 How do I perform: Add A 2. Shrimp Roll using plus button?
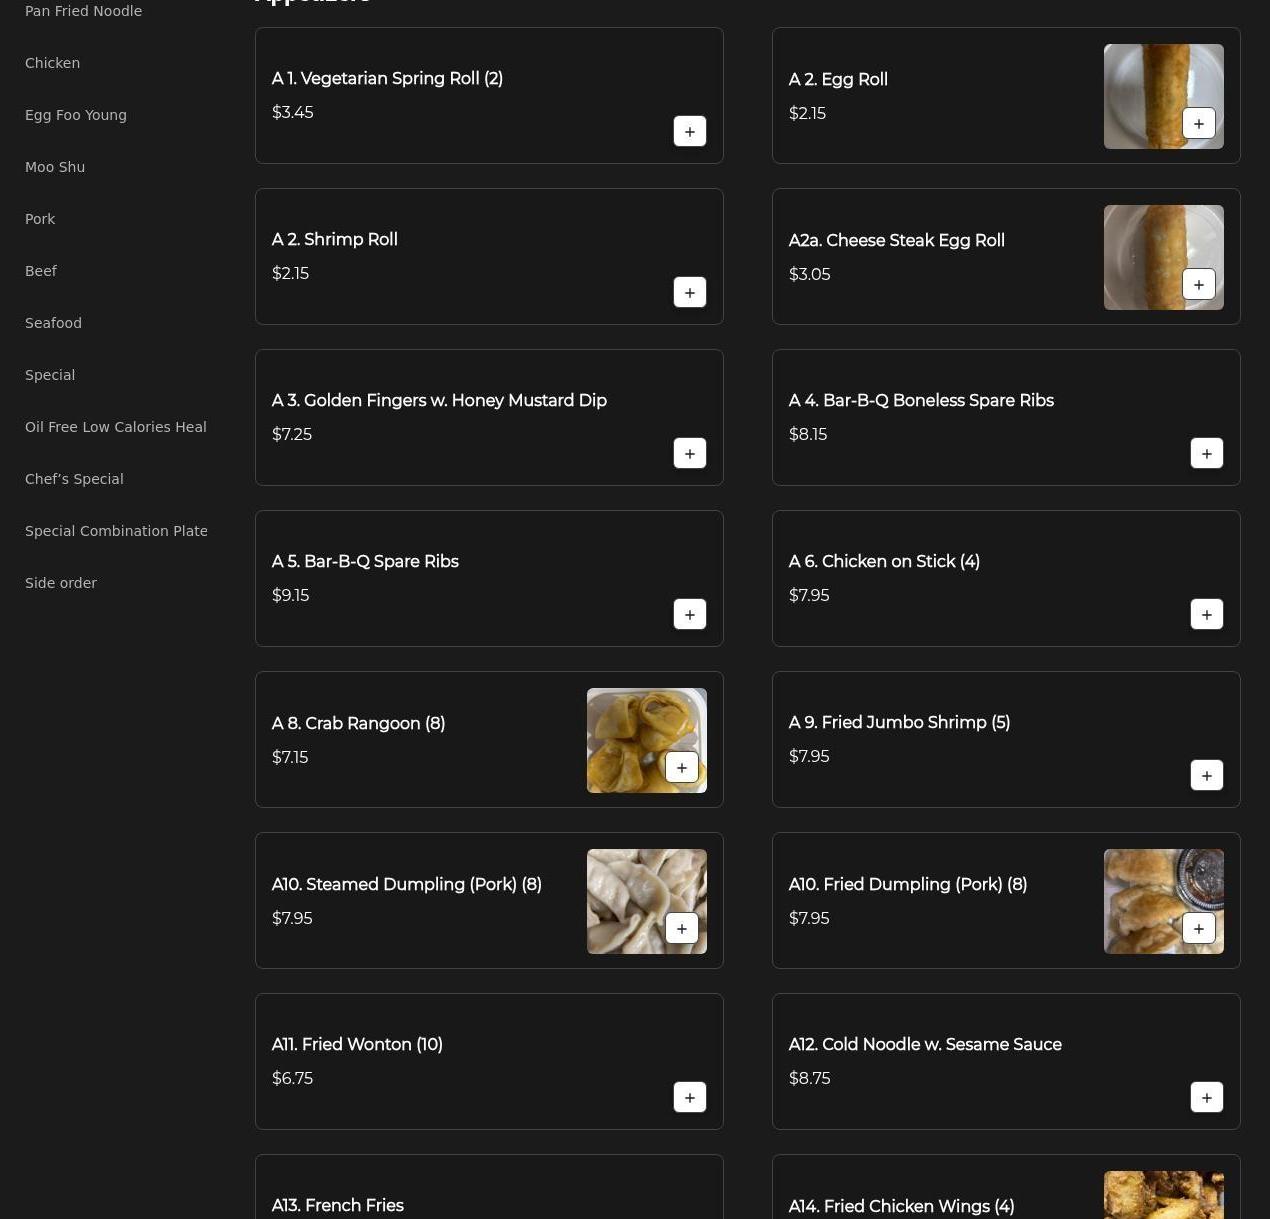point(690,292)
